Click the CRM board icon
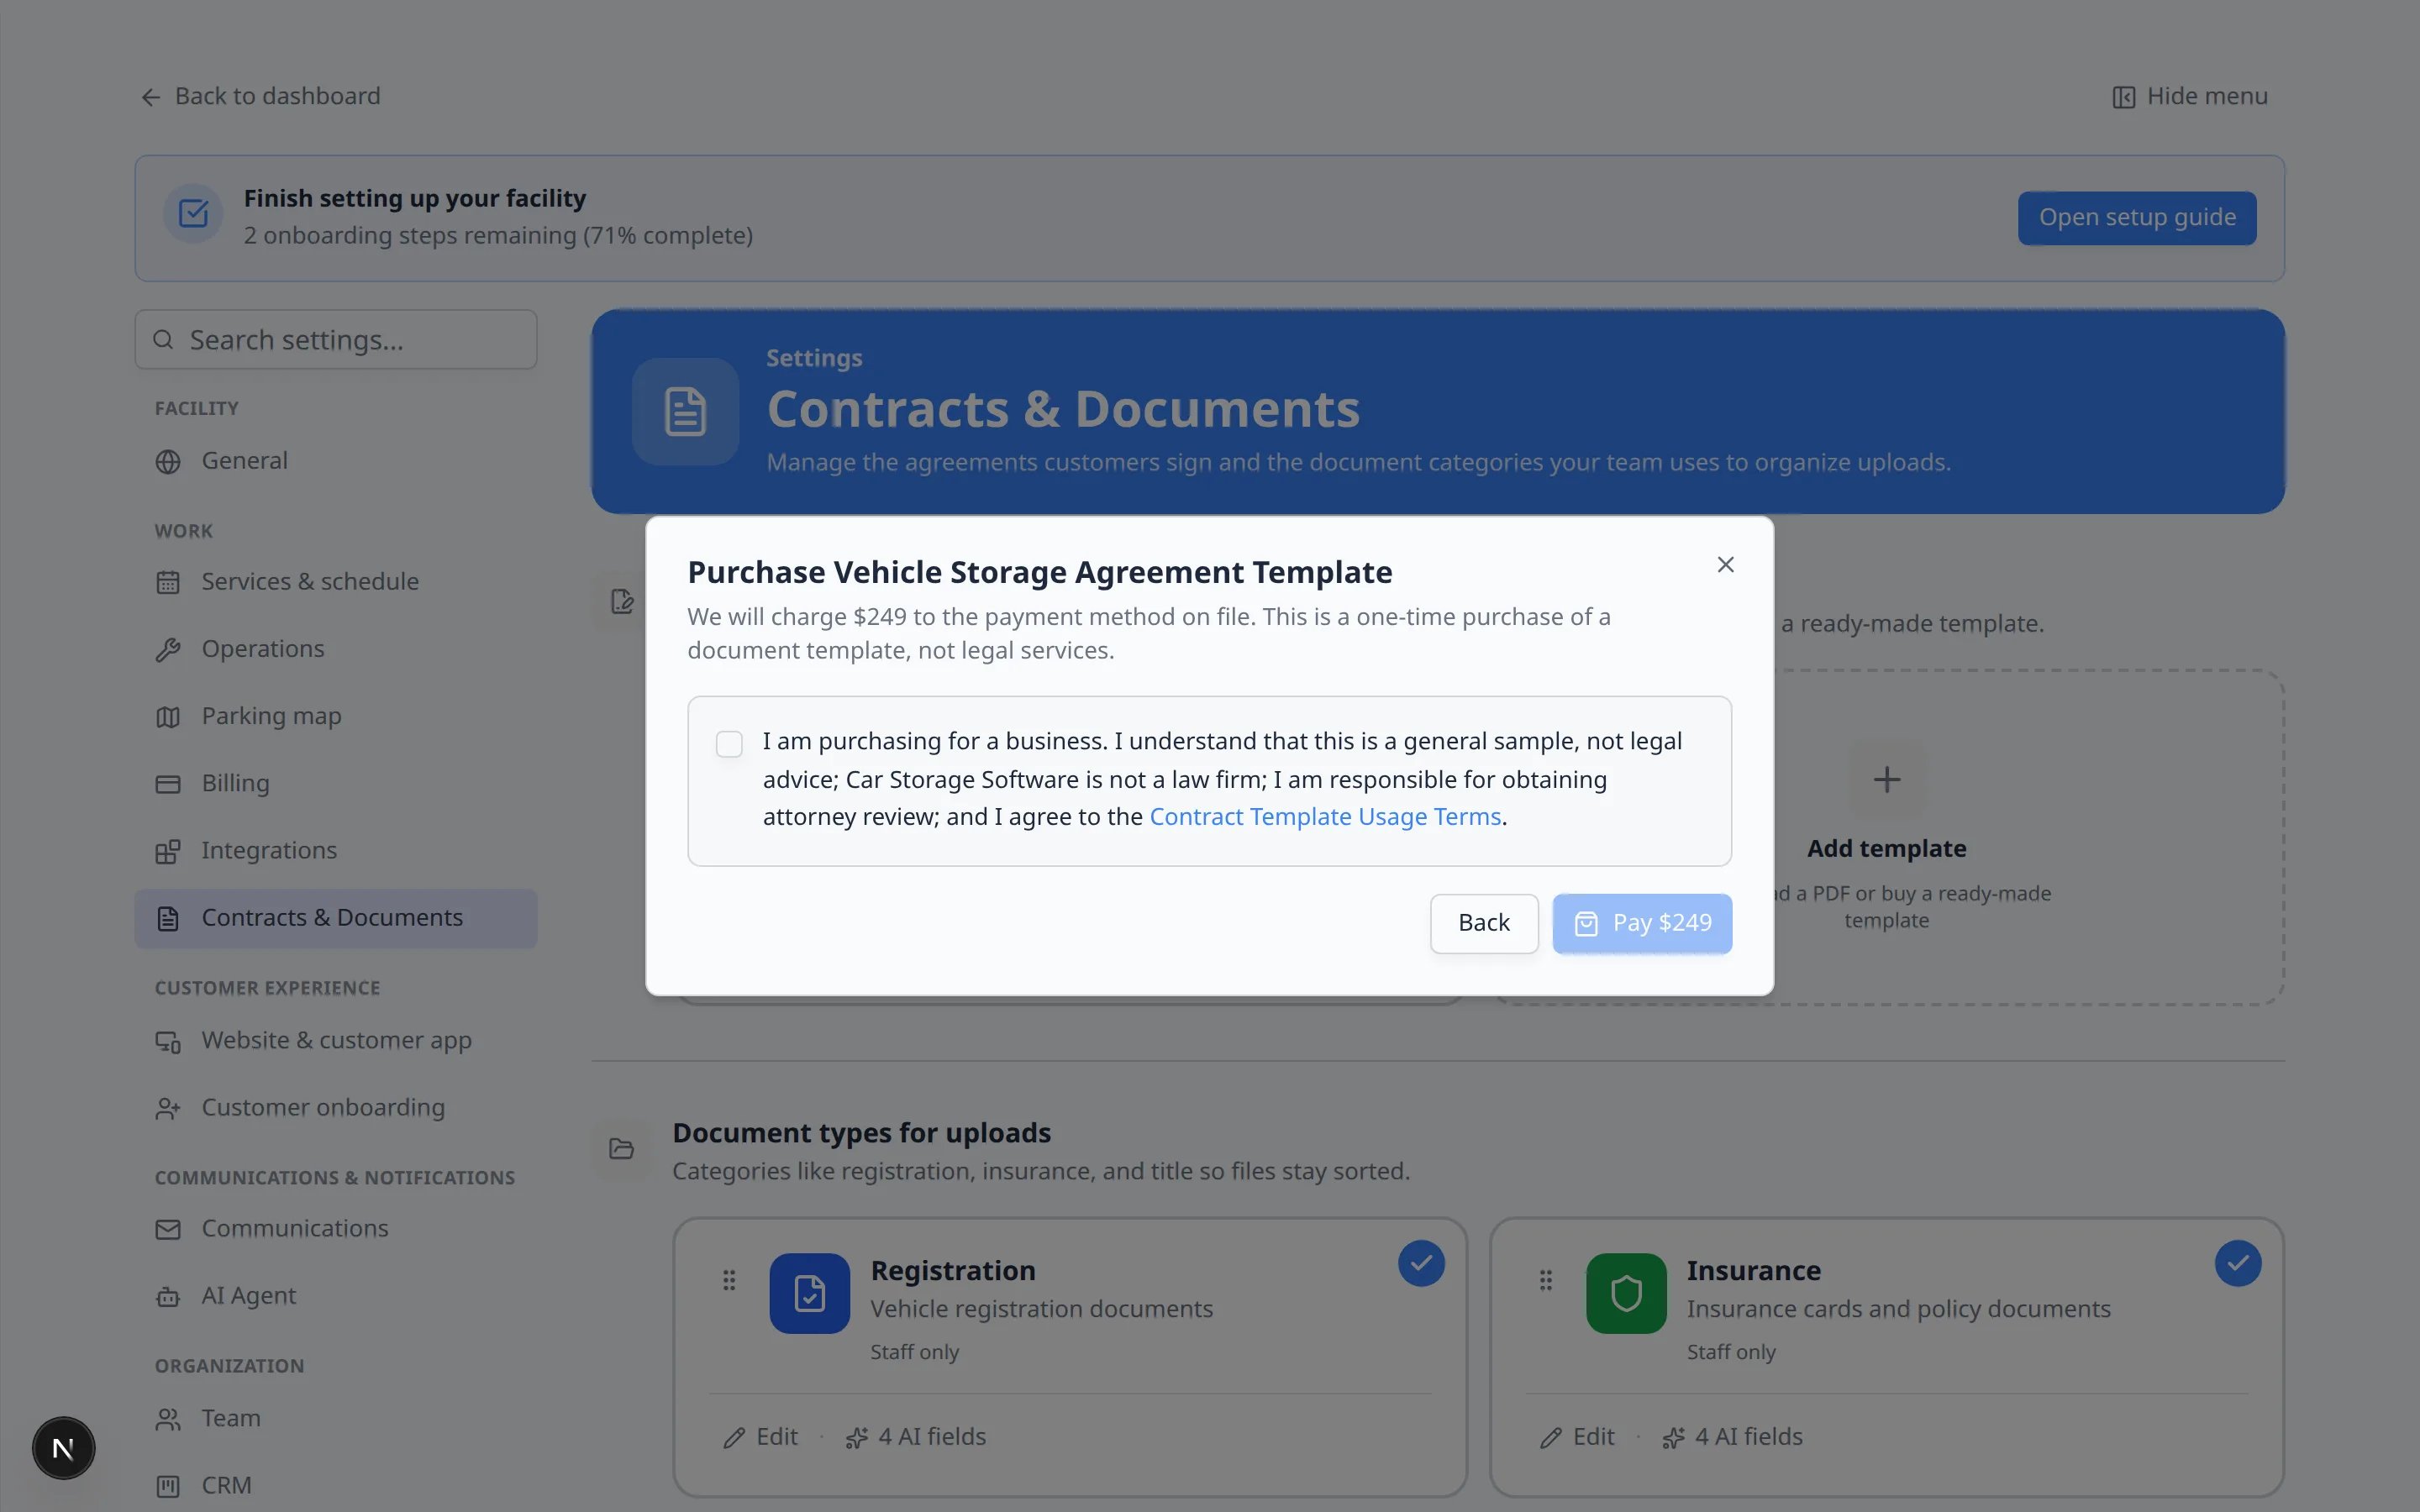The height and width of the screenshot is (1512, 2420). tap(168, 1487)
